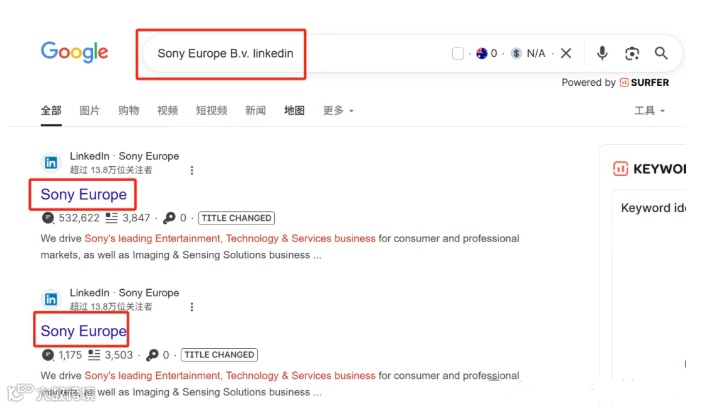Submit search with magnifying glass icon
Image resolution: width=720 pixels, height=408 pixels.
click(661, 53)
